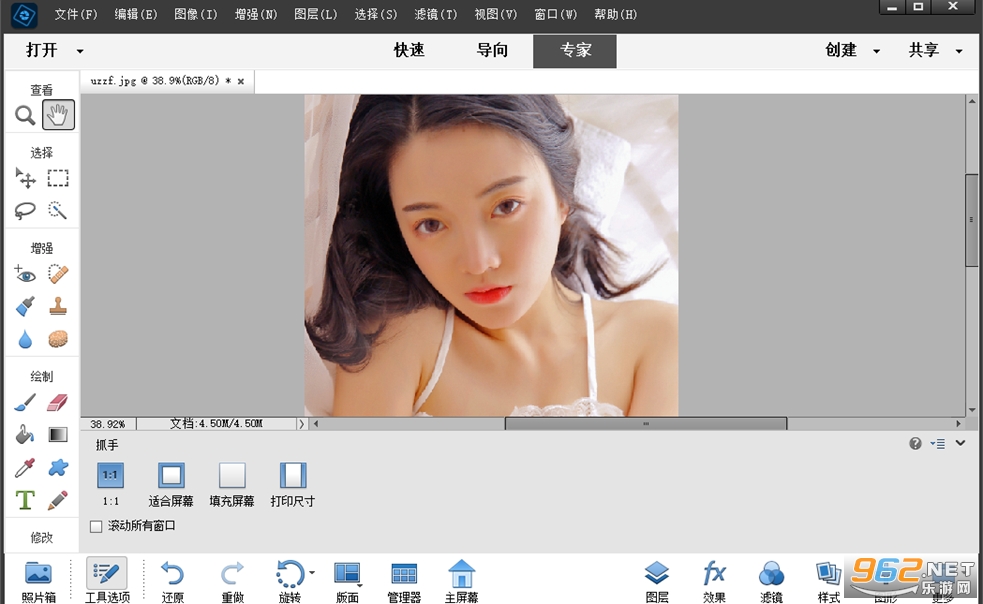Close the uzzf.jpg document tab

241,81
